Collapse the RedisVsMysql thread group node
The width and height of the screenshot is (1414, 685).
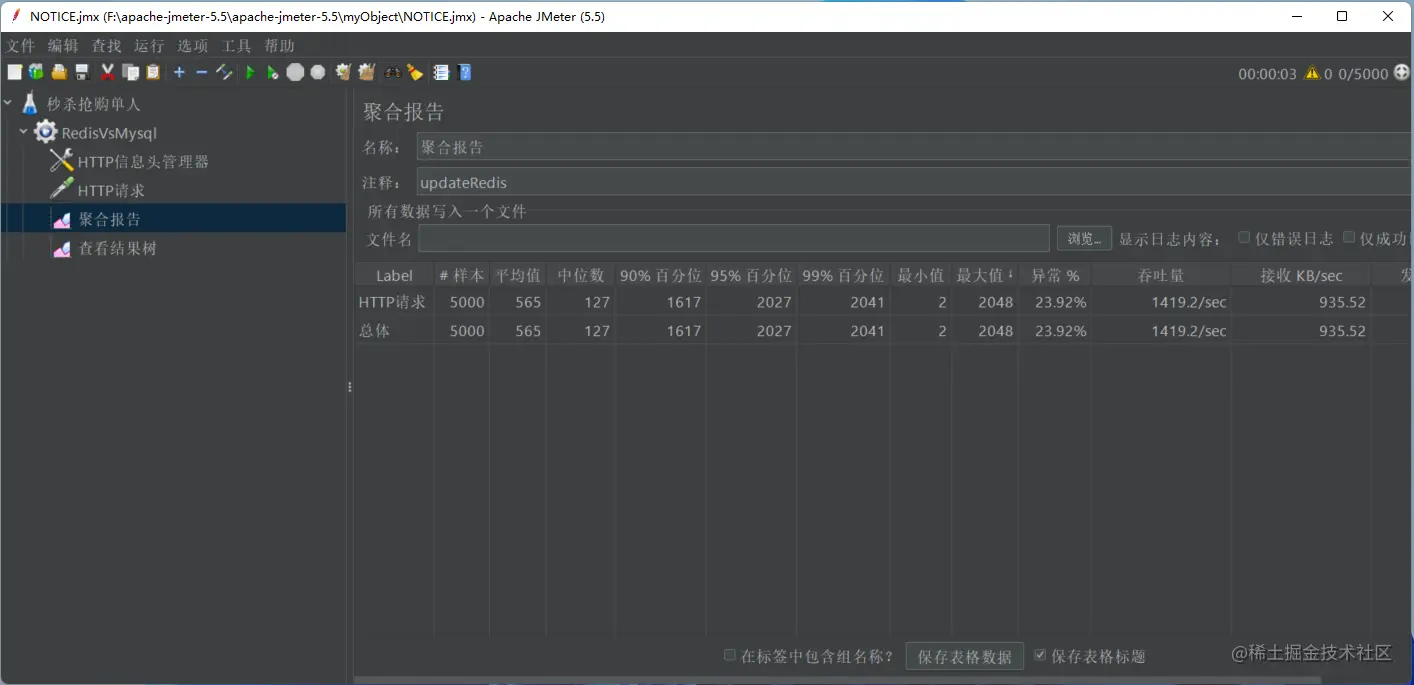(23, 132)
